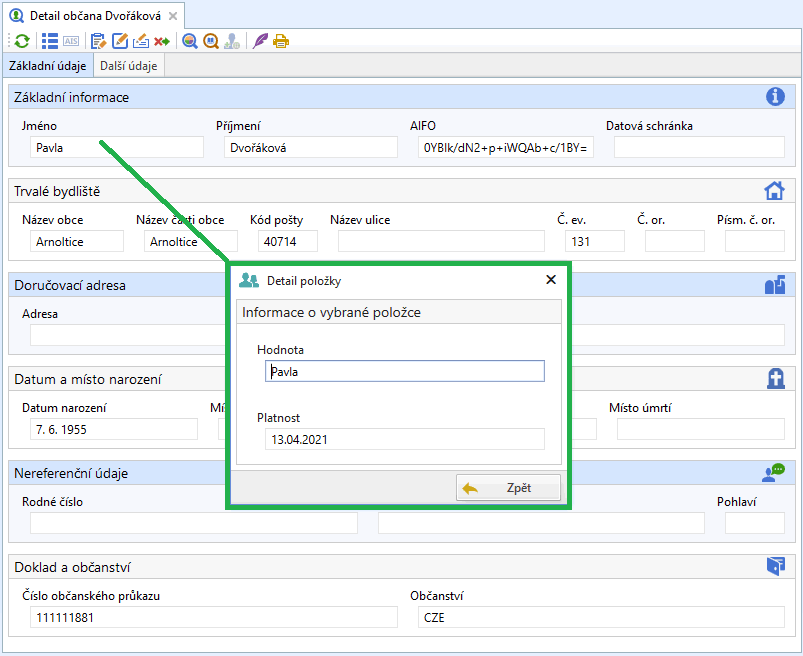Select the Základní údaje tab
The width and height of the screenshot is (803, 656).
point(48,66)
